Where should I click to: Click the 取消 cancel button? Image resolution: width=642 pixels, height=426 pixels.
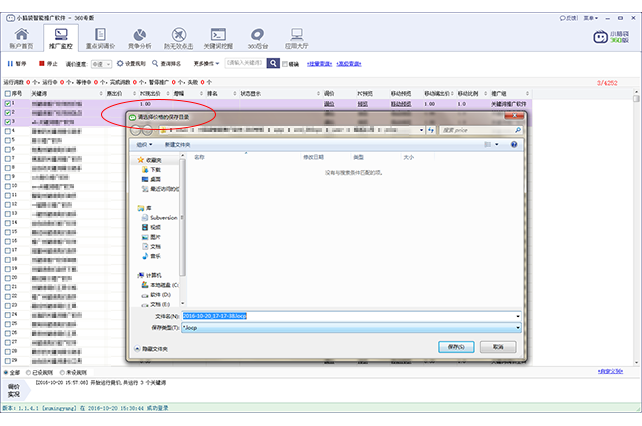tap(497, 346)
